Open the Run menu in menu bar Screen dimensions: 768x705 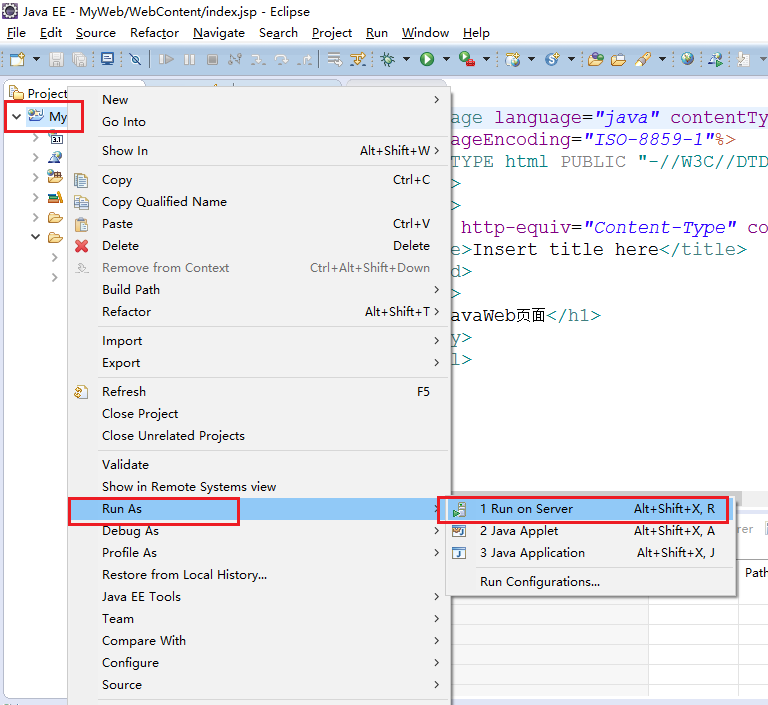point(377,33)
